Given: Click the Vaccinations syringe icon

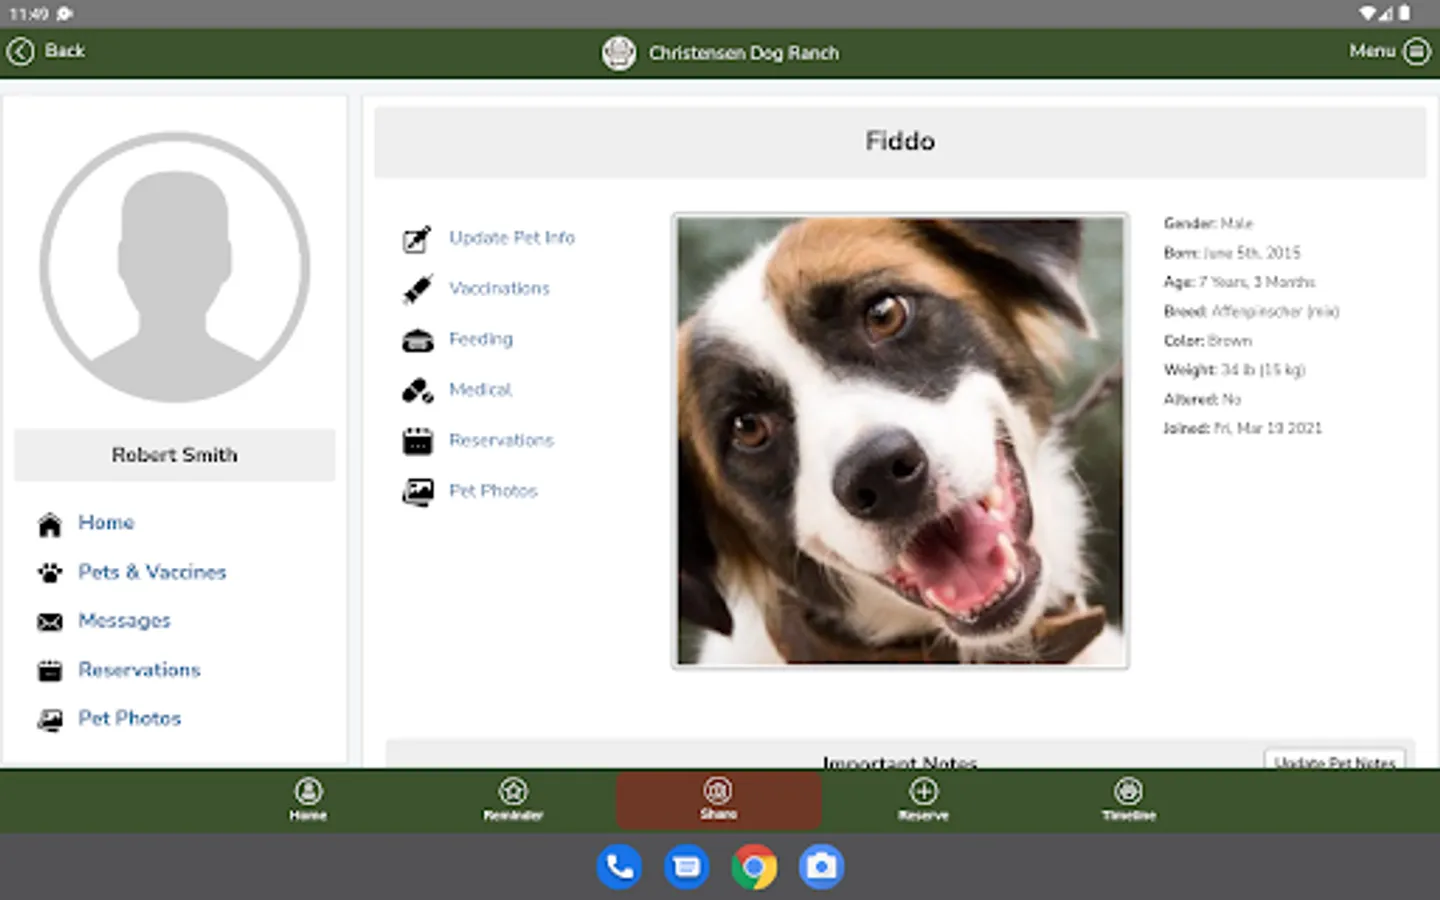Looking at the screenshot, I should pos(417,289).
